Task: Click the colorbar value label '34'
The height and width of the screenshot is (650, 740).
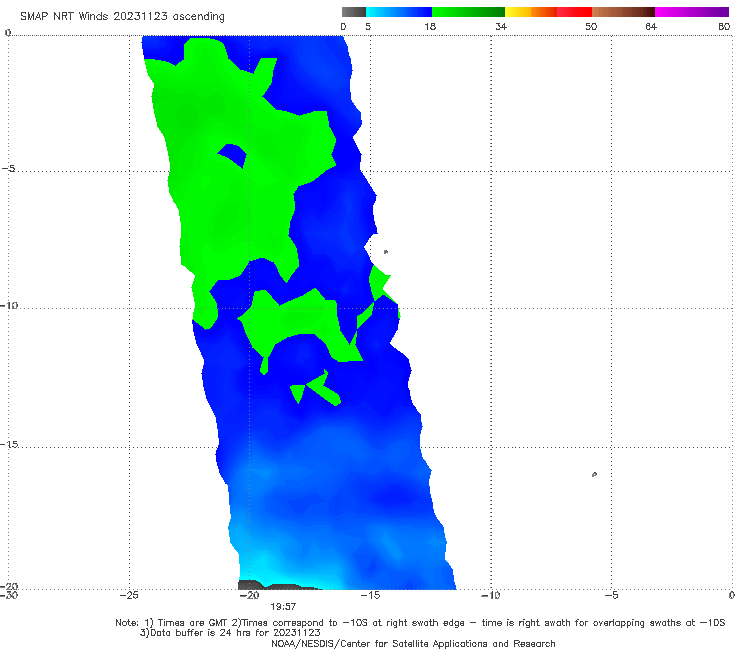Action: tap(501, 27)
